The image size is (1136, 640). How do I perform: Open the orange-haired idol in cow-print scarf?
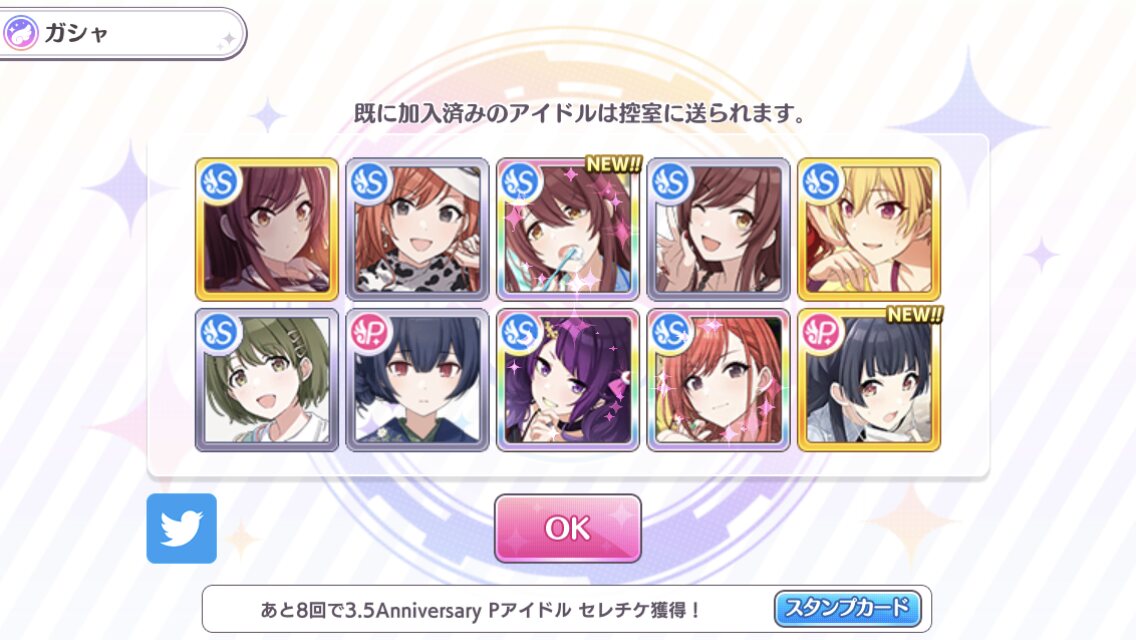(417, 229)
